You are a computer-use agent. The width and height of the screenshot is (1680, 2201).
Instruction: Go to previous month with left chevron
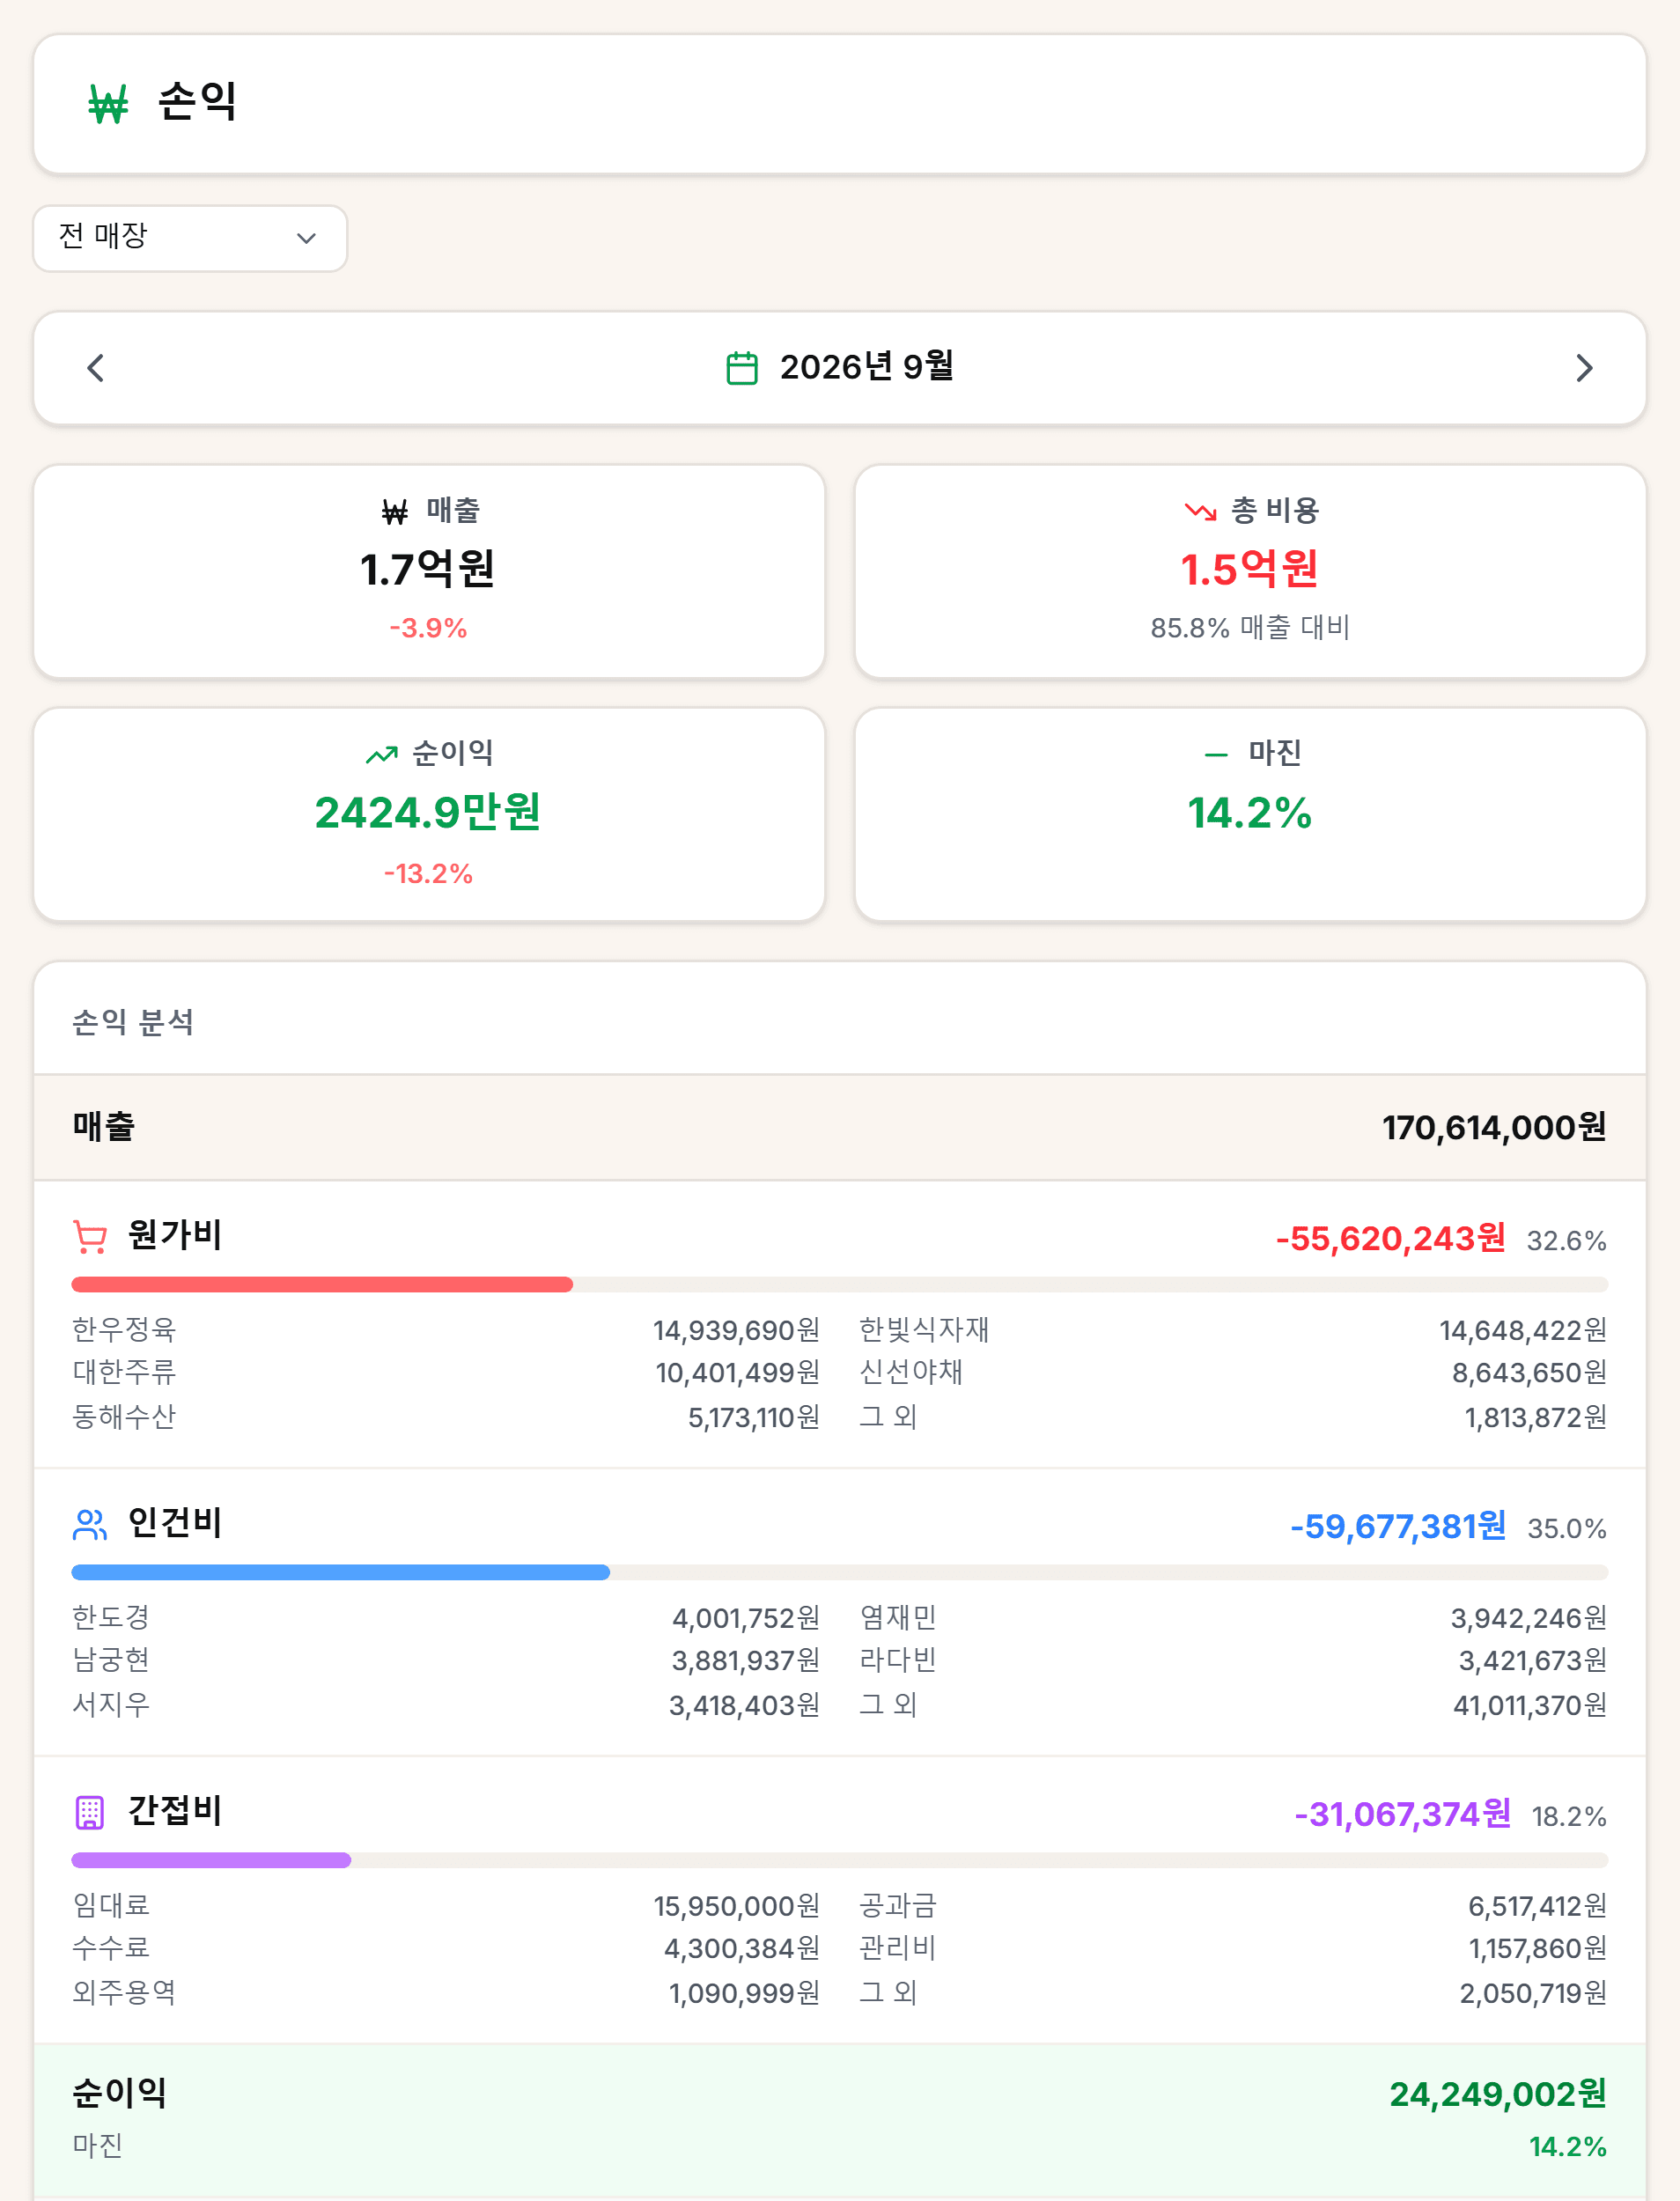[96, 368]
